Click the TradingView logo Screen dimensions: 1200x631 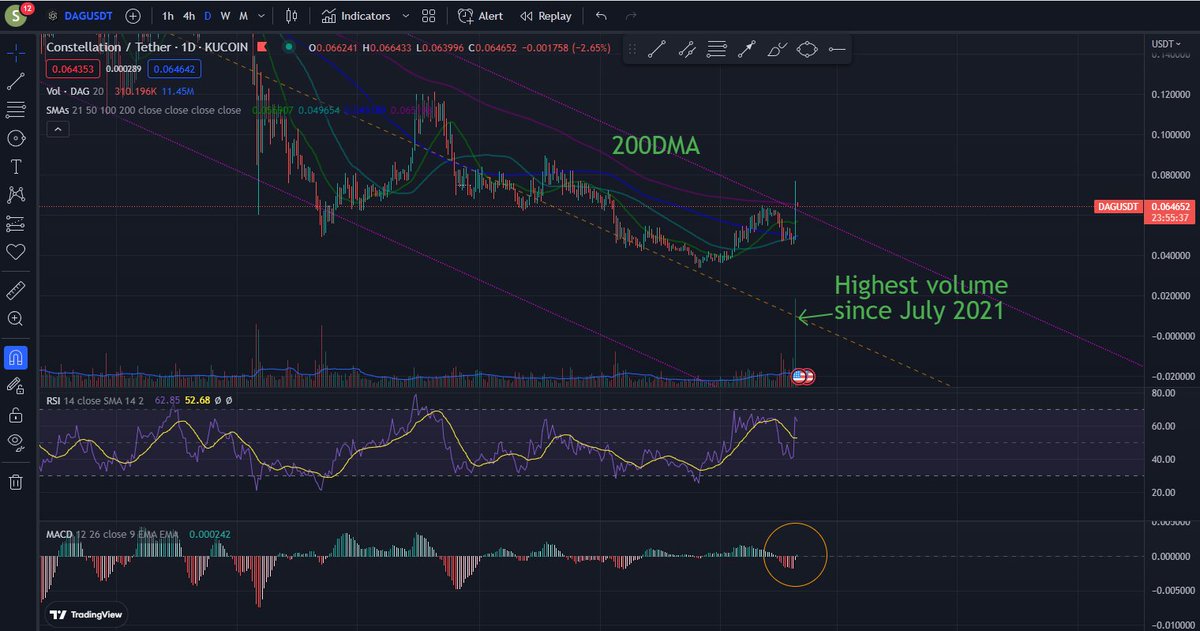tap(86, 616)
